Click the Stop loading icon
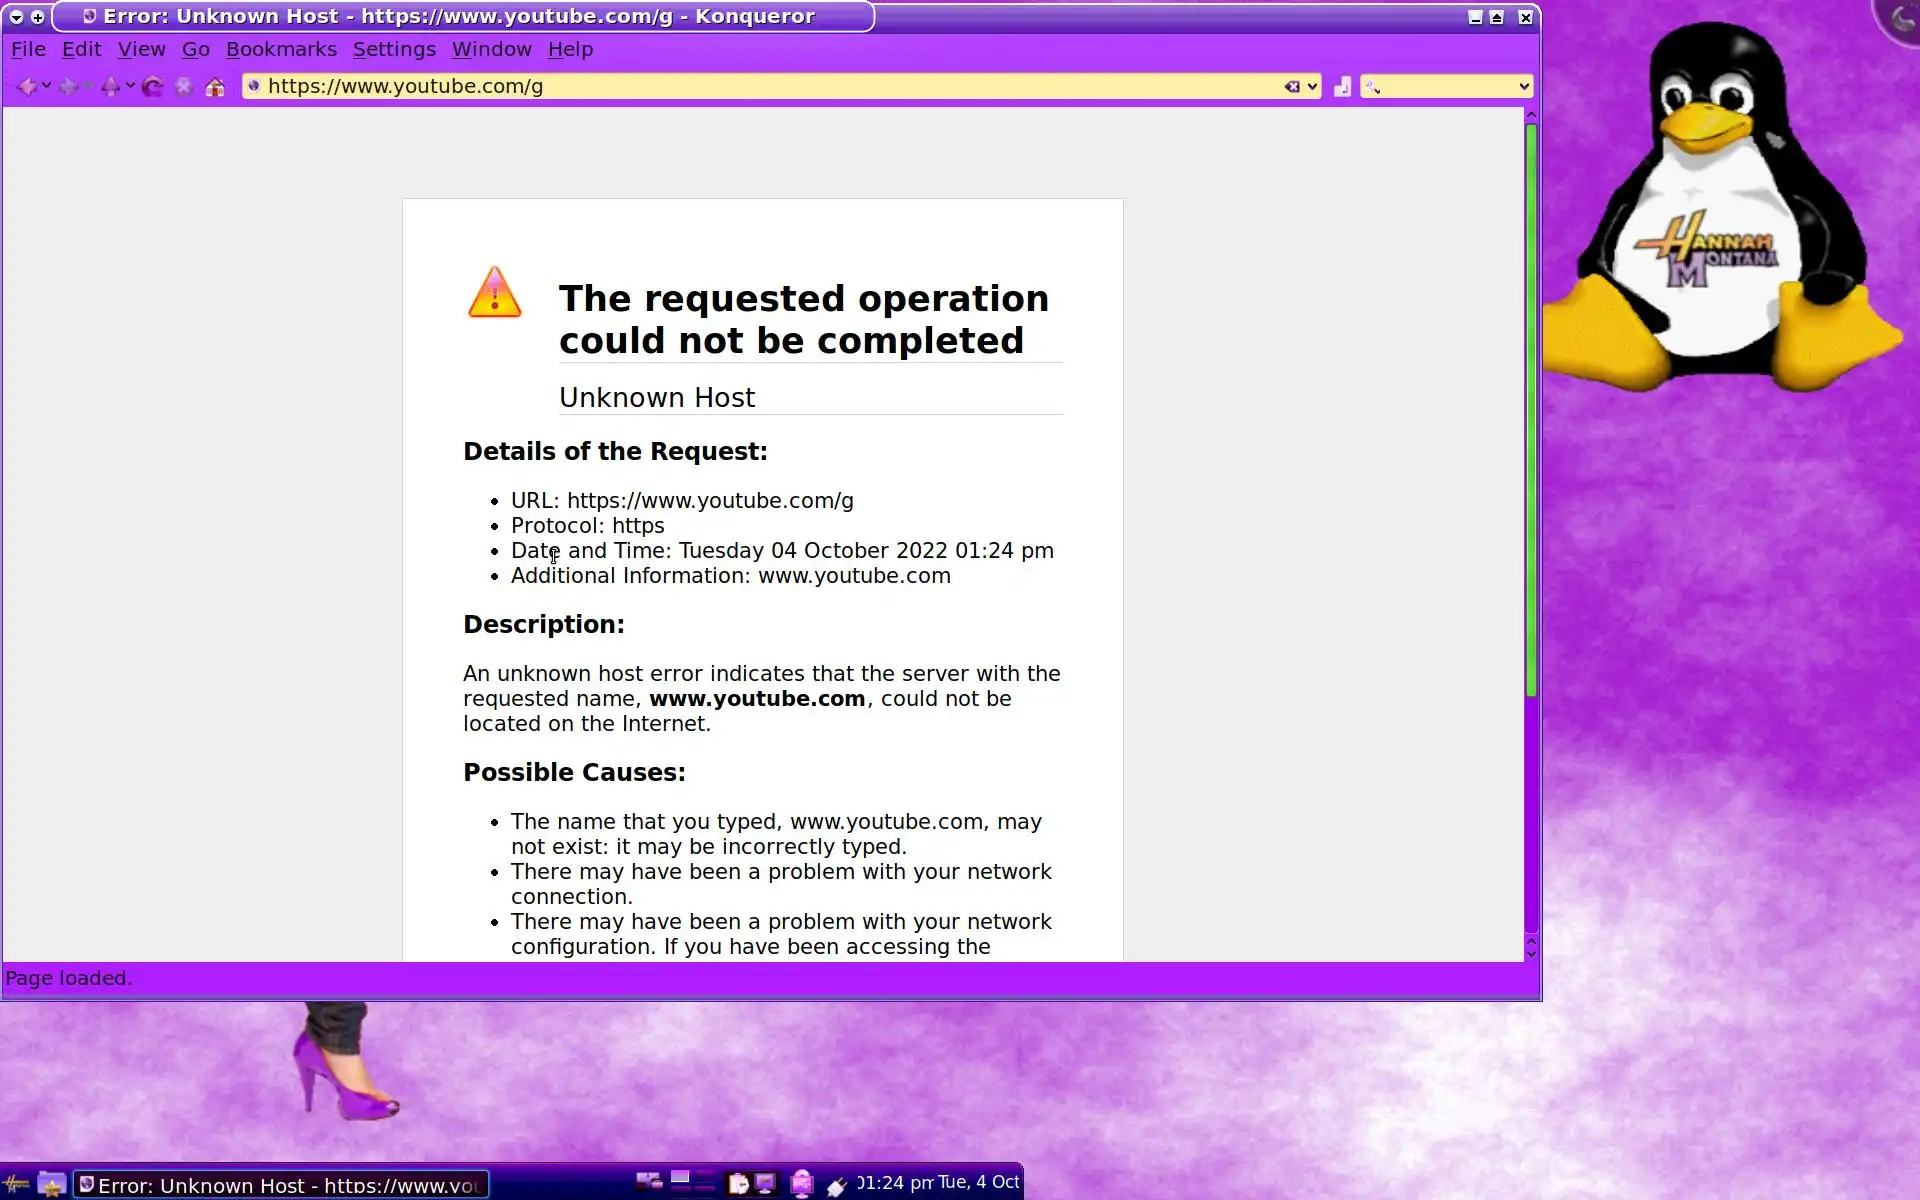The width and height of the screenshot is (1920, 1200). coord(184,87)
